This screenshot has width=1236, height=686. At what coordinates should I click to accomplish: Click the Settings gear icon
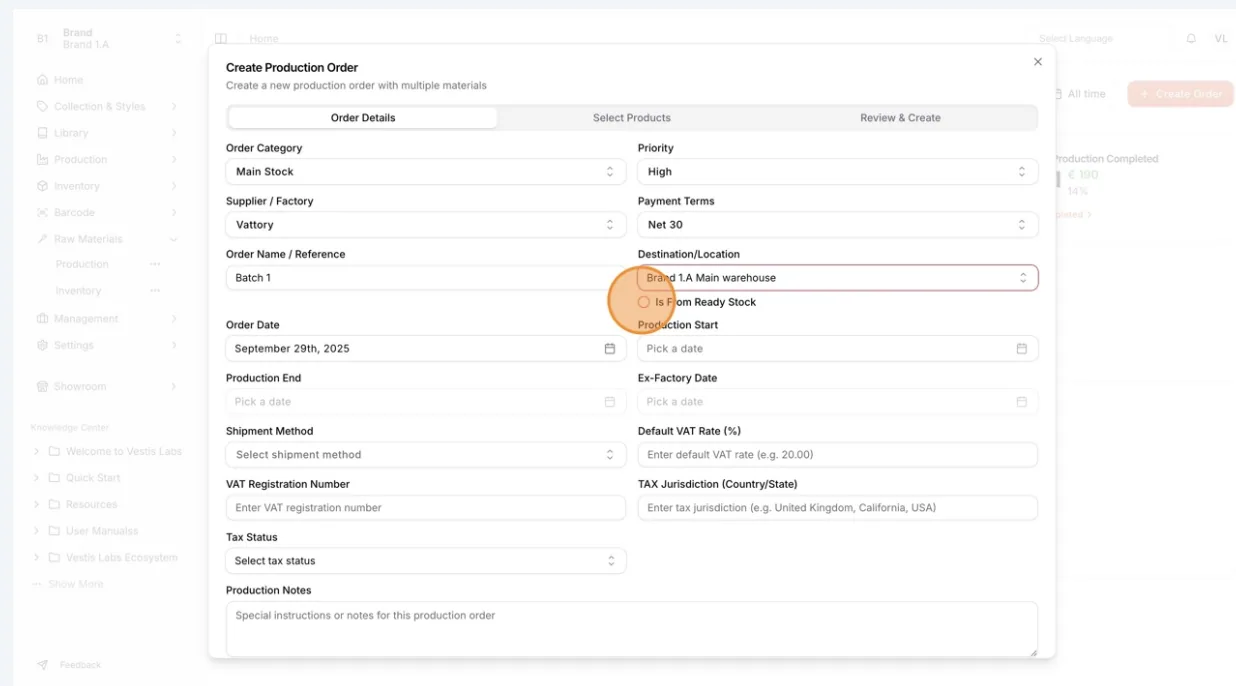click(x=42, y=345)
